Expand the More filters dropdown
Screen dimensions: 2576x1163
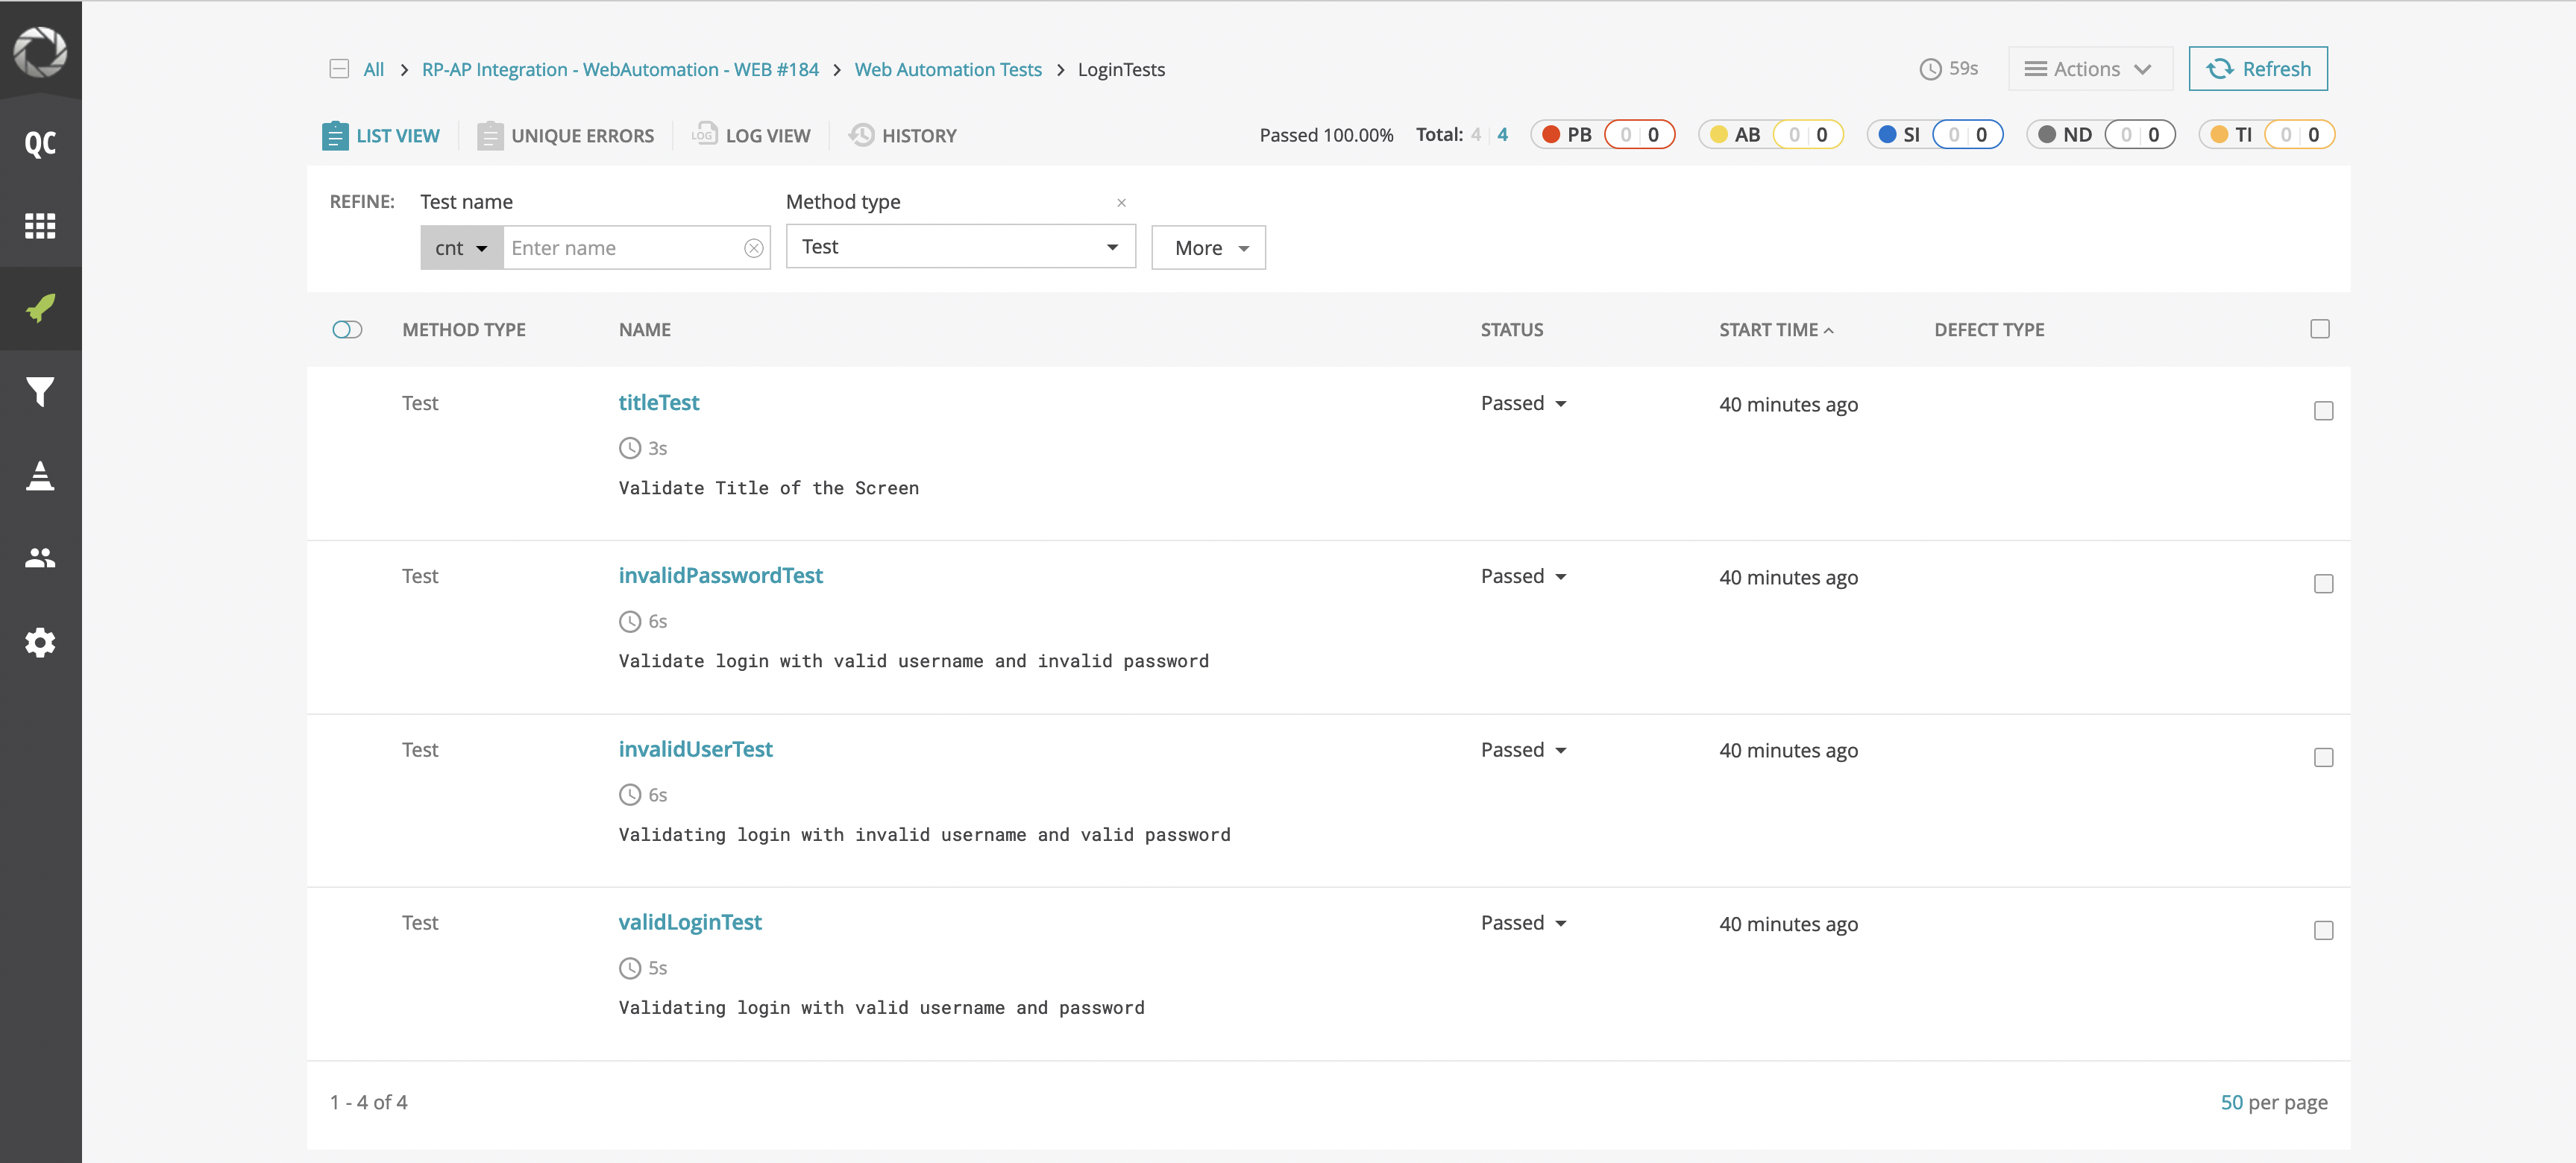coord(1208,247)
